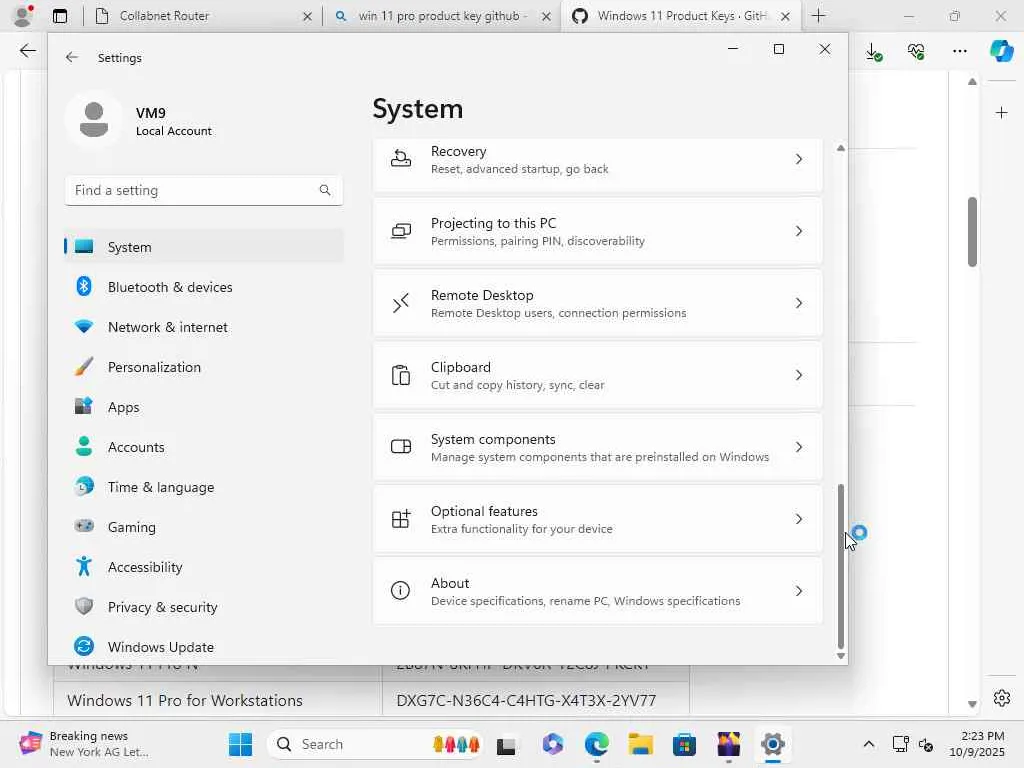
Task: Open Projecting to this PC icon
Action: [400, 231]
